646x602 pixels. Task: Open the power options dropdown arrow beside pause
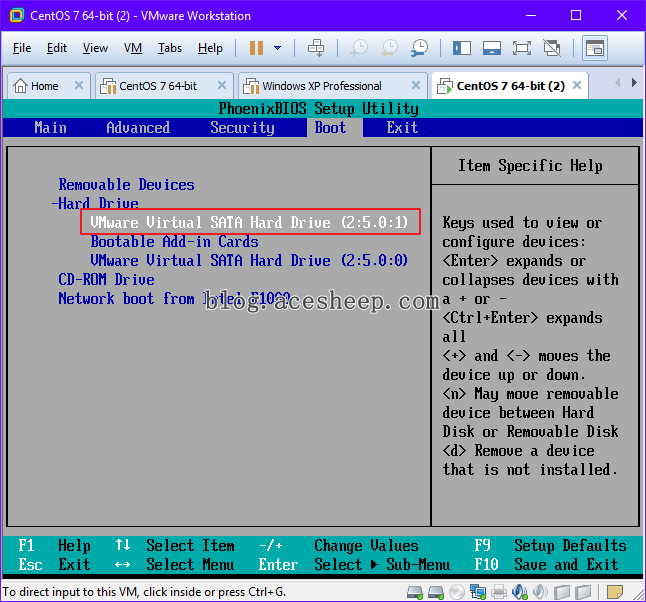point(277,48)
